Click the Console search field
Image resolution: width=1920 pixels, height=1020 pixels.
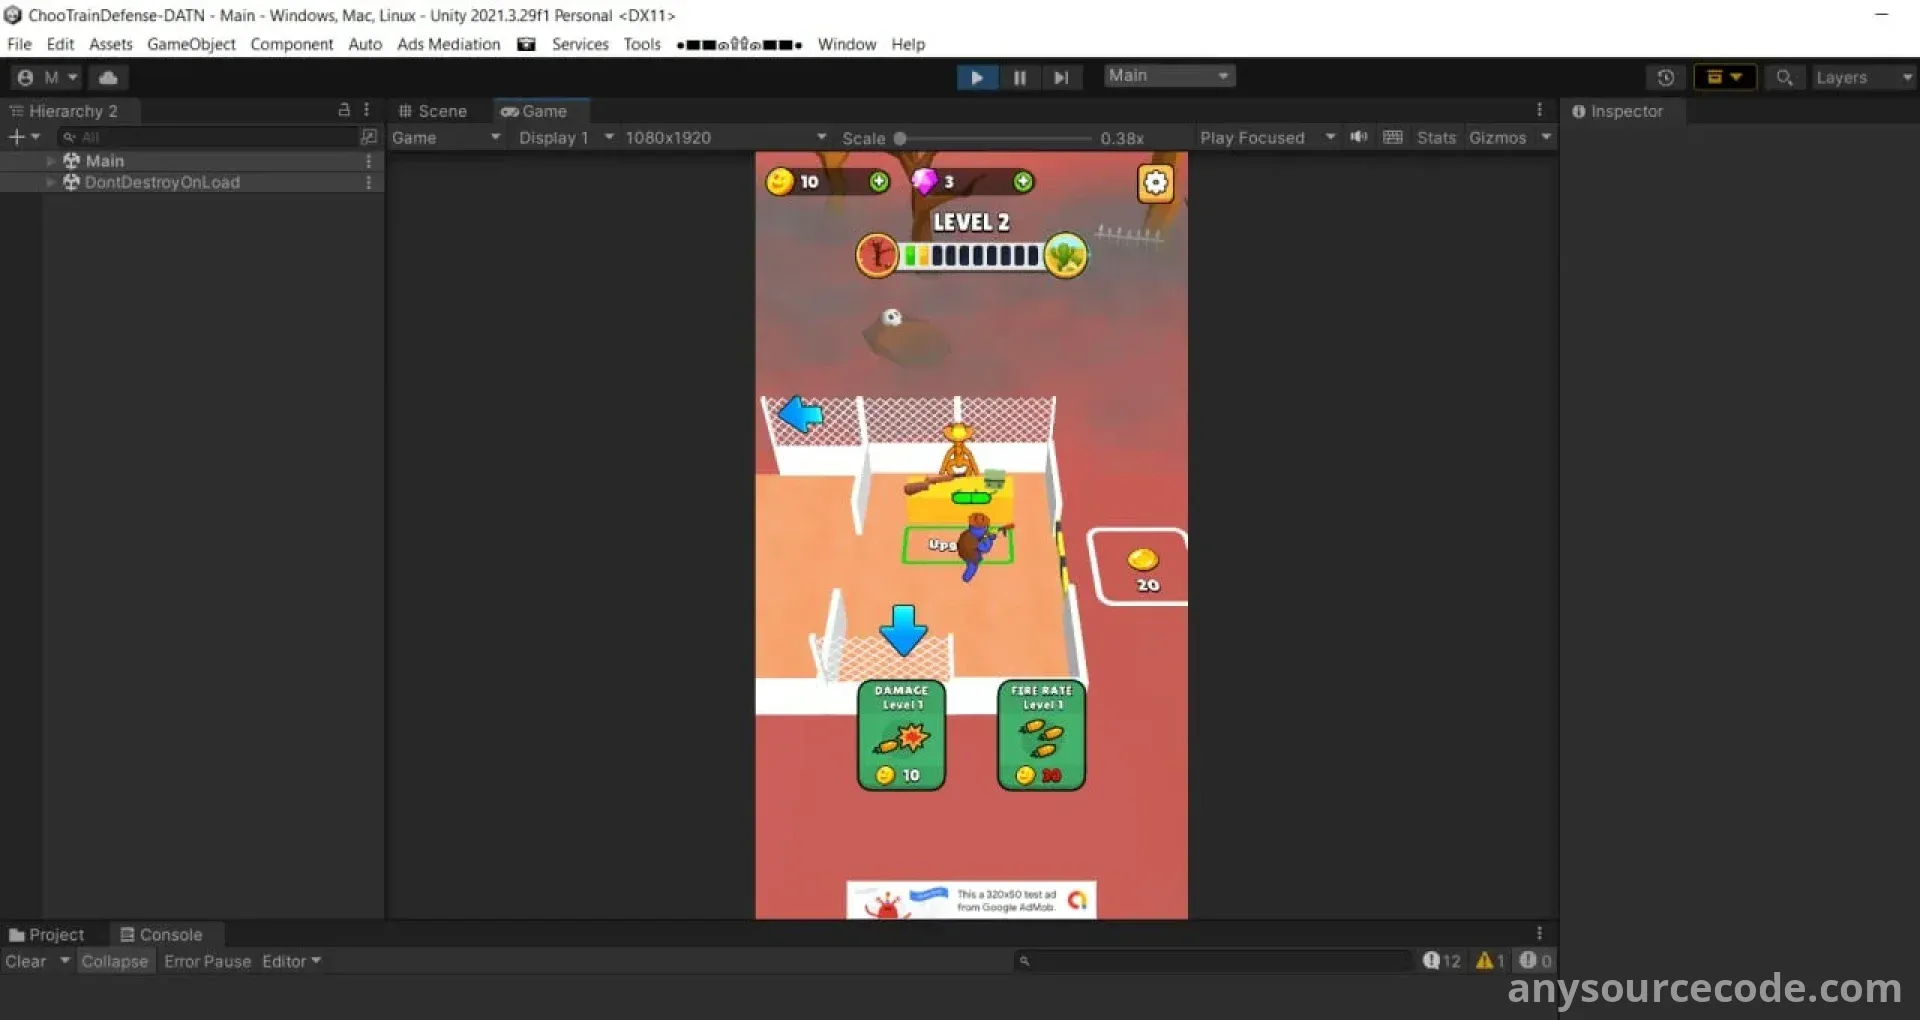click(1215, 961)
